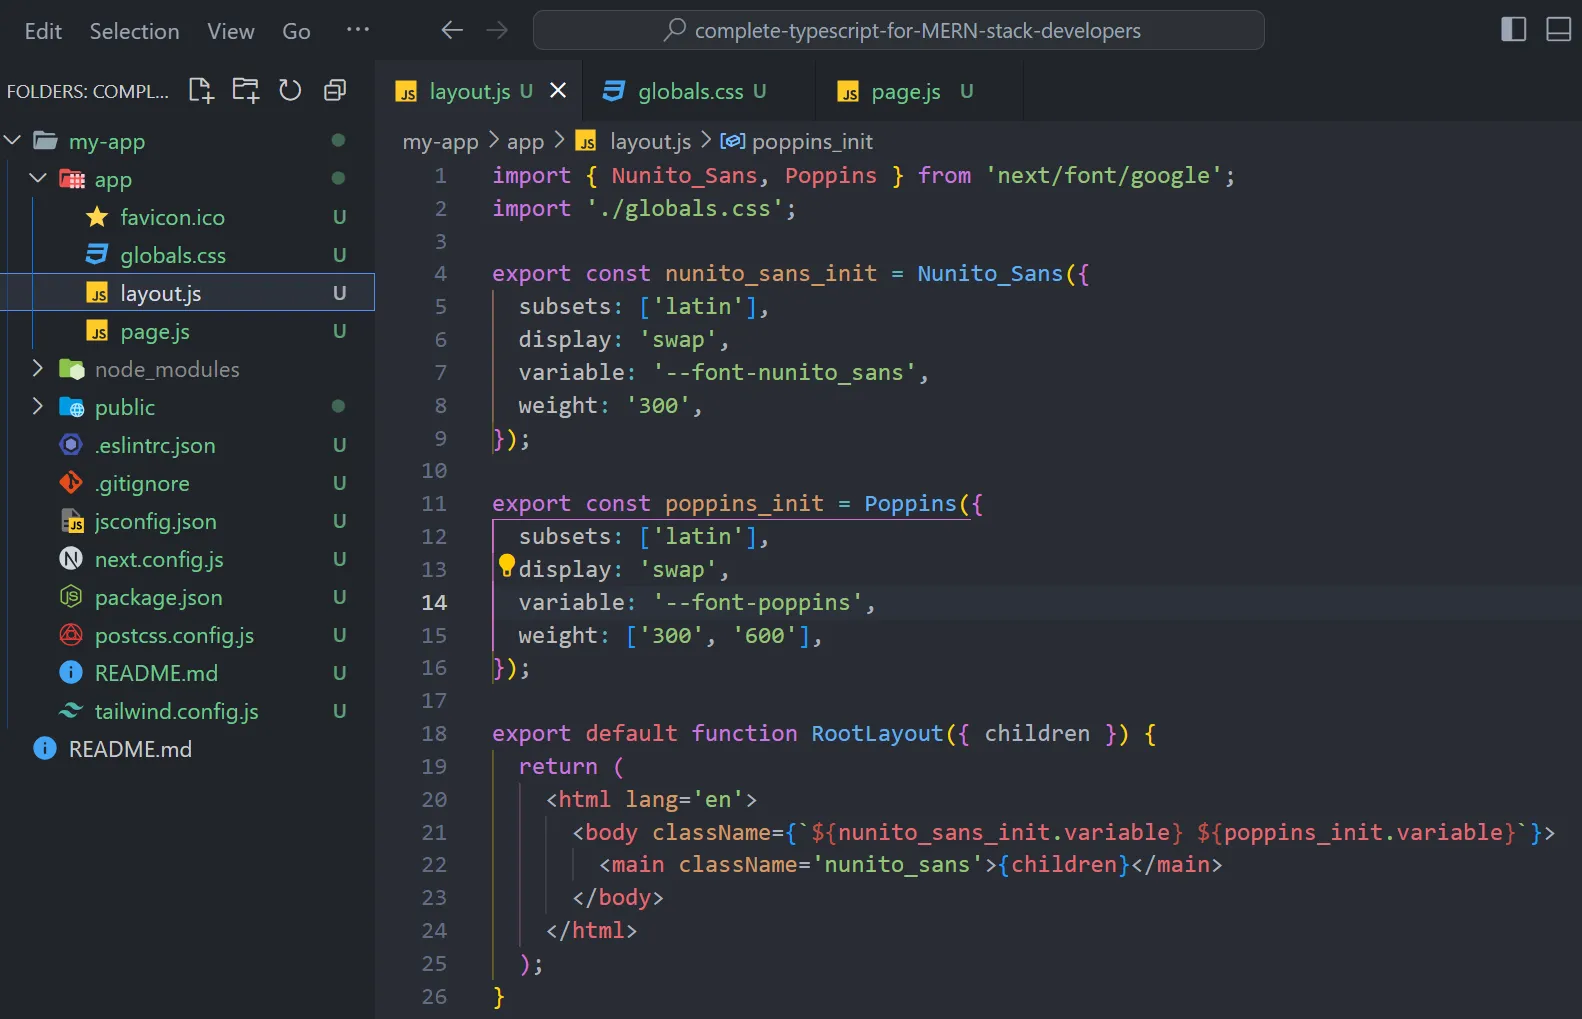Viewport: 1582px width, 1019px height.
Task: Click the lightbulb quick-fix icon on line 13
Action: tap(506, 566)
